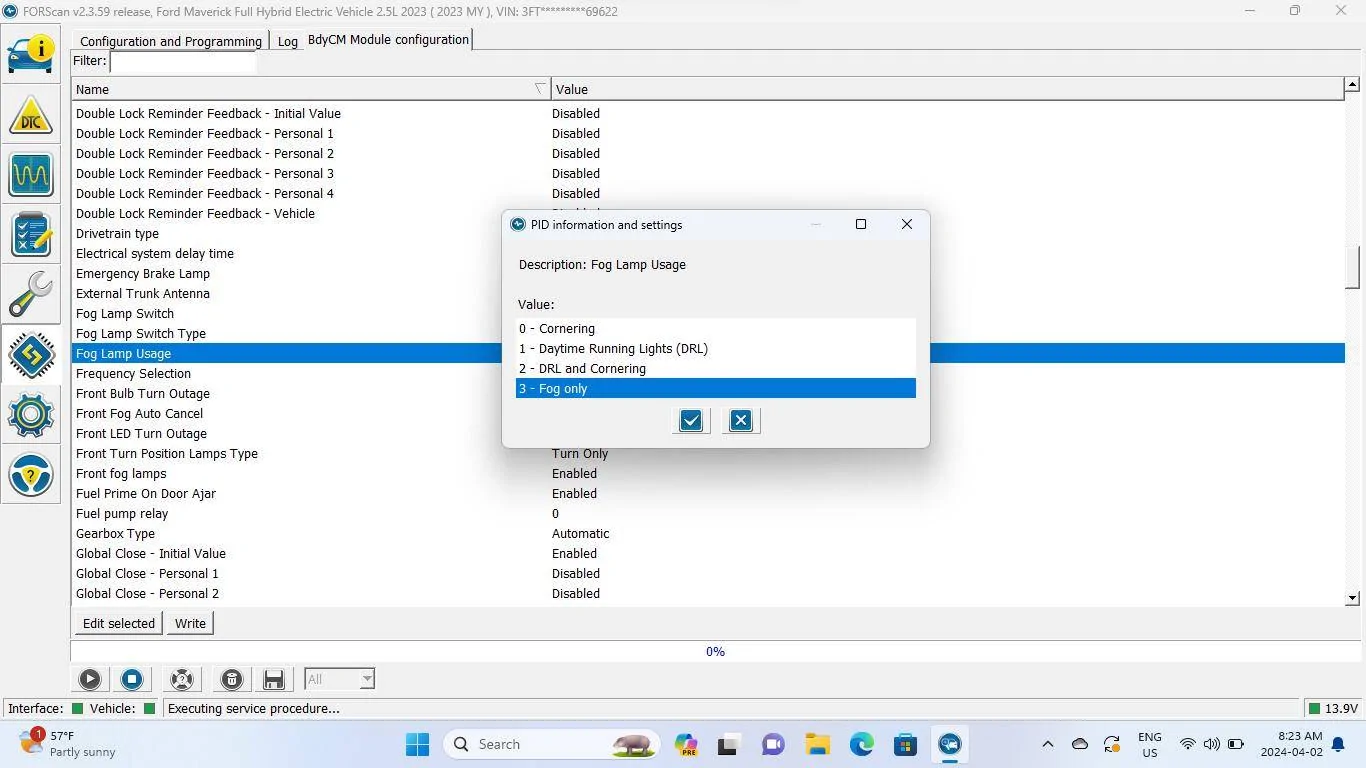Select the BdyCM Module configuration tab
1366x768 pixels.
tap(388, 39)
